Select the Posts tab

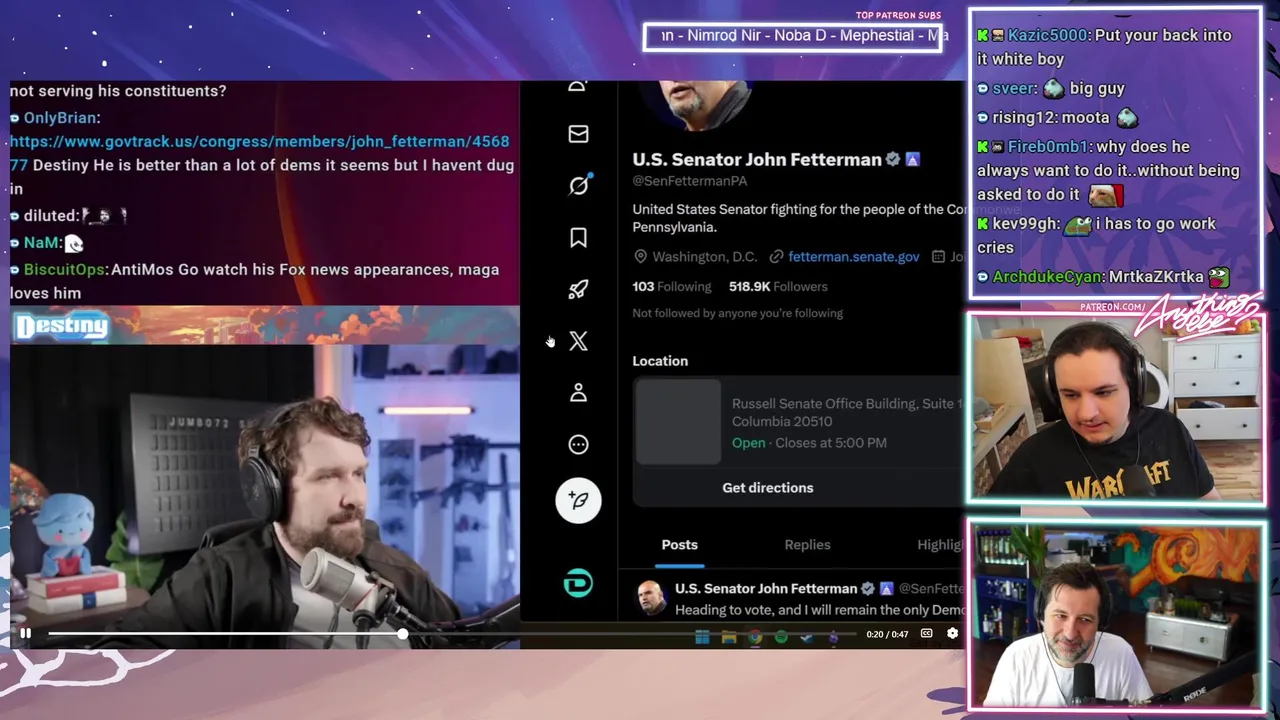point(679,545)
